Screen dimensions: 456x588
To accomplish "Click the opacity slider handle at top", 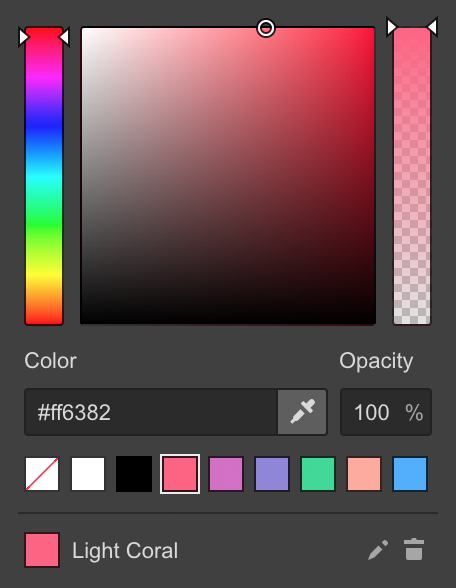I will [412, 27].
